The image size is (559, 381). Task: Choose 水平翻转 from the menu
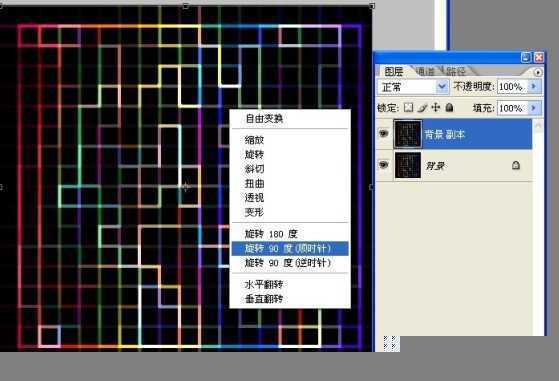tap(264, 284)
